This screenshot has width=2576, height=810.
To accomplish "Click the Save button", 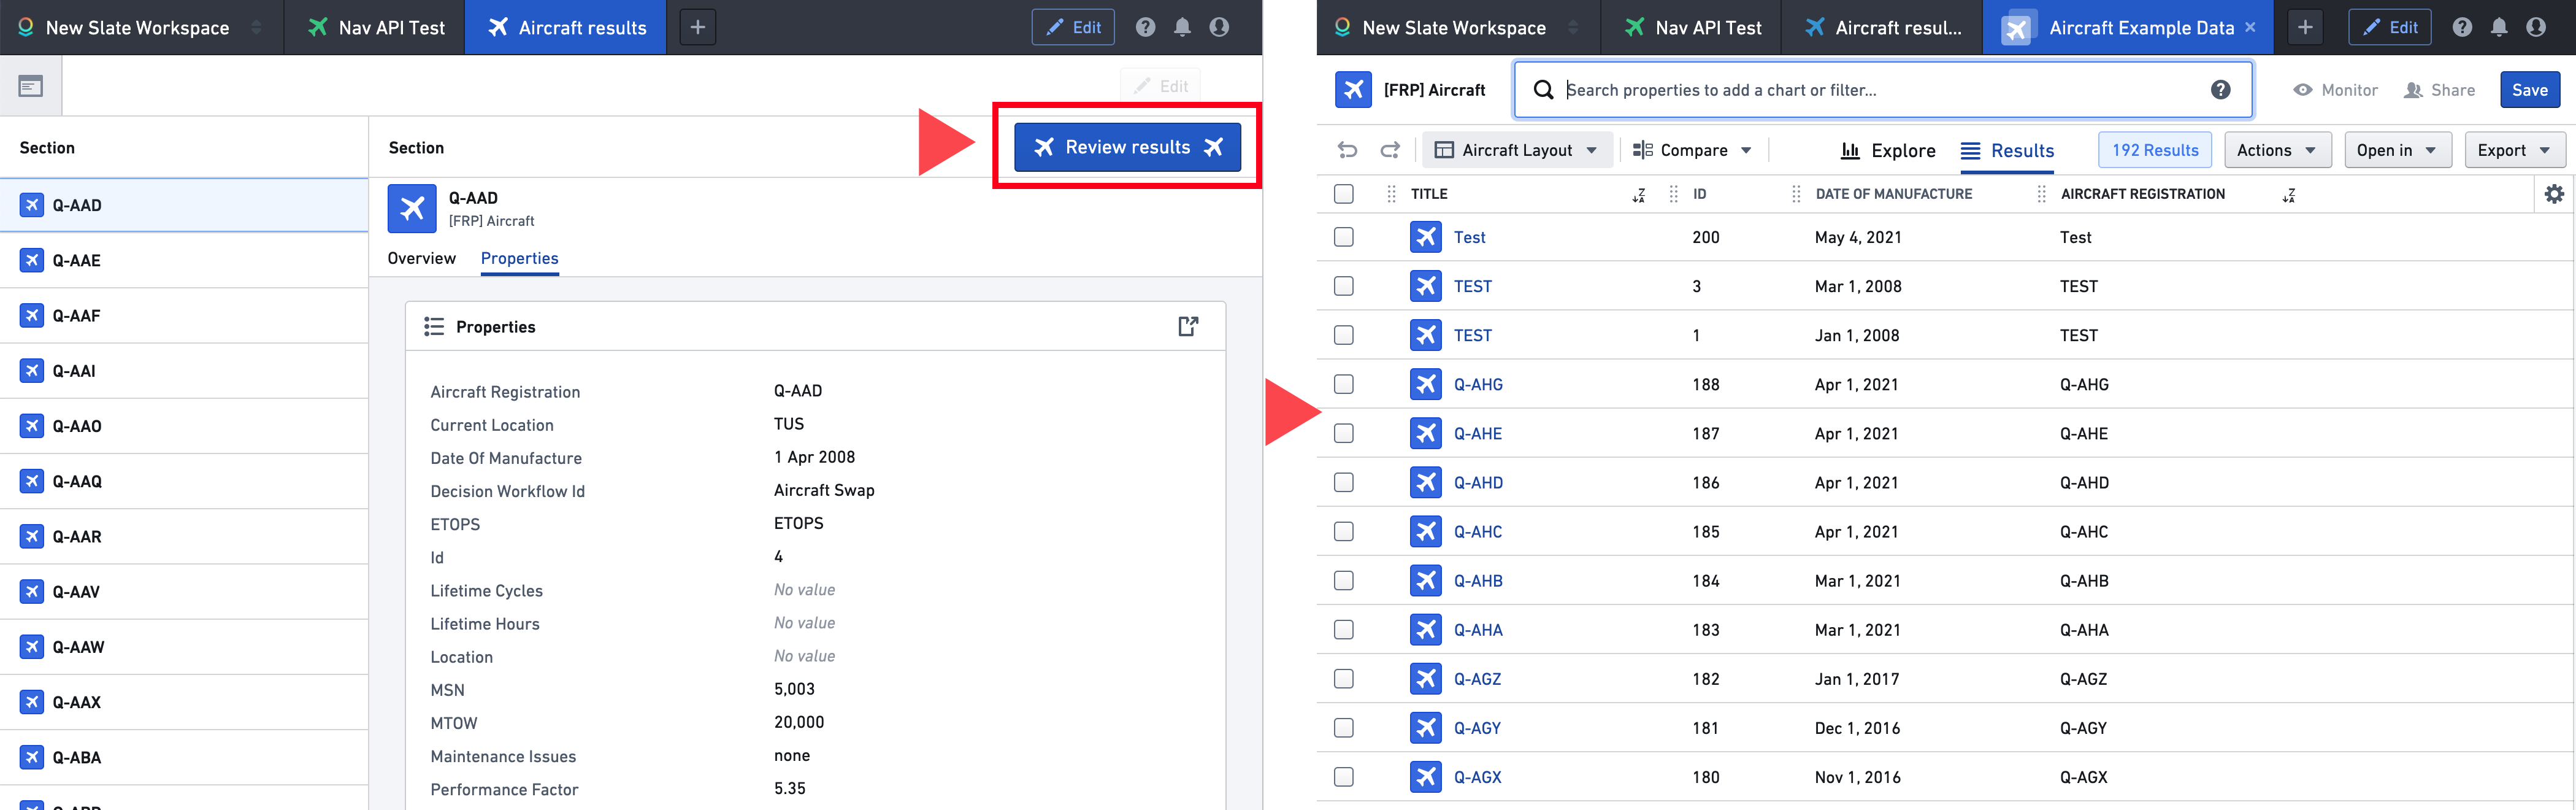I will (x=2529, y=90).
